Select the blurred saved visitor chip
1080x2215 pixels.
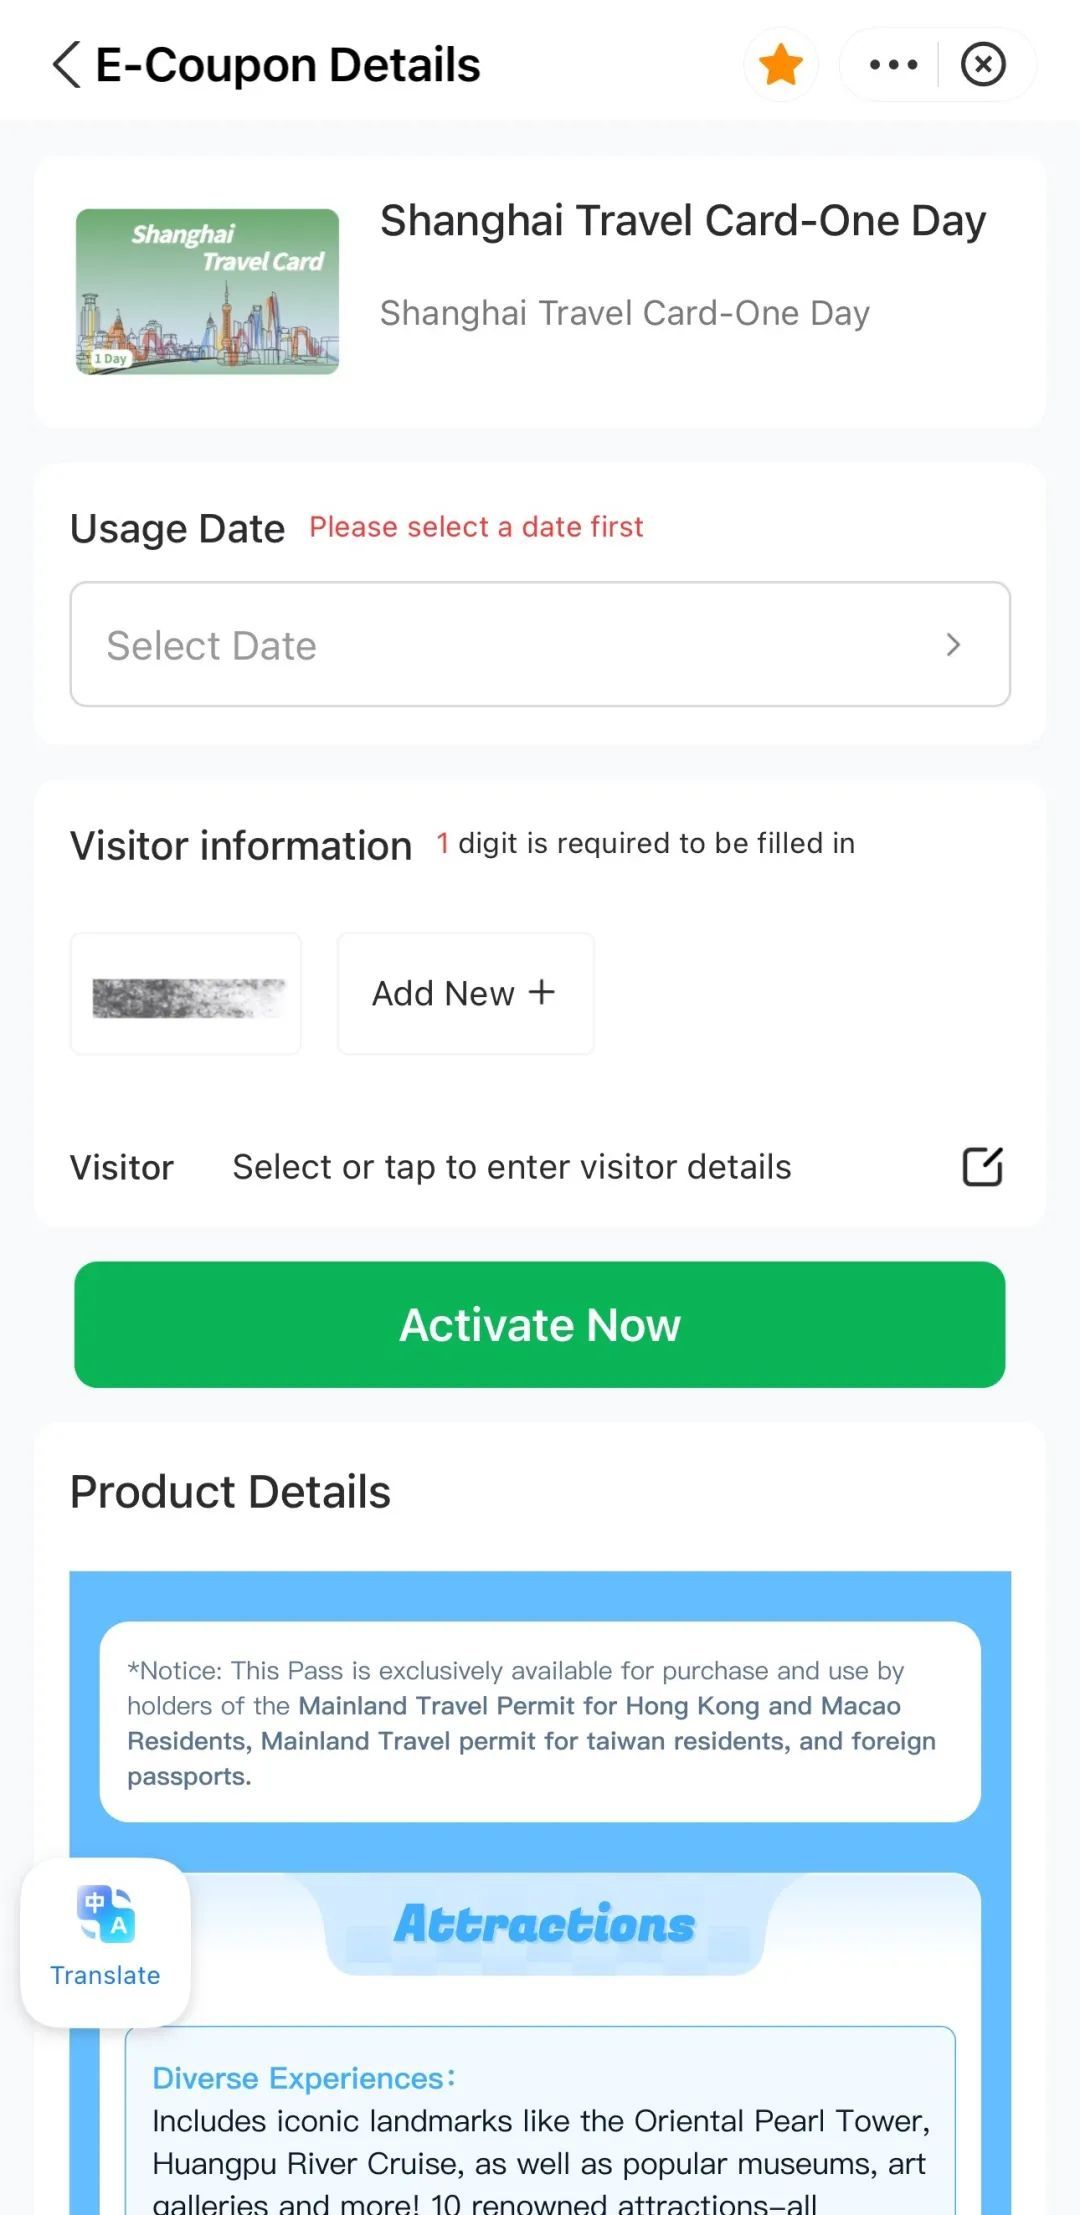click(x=186, y=994)
